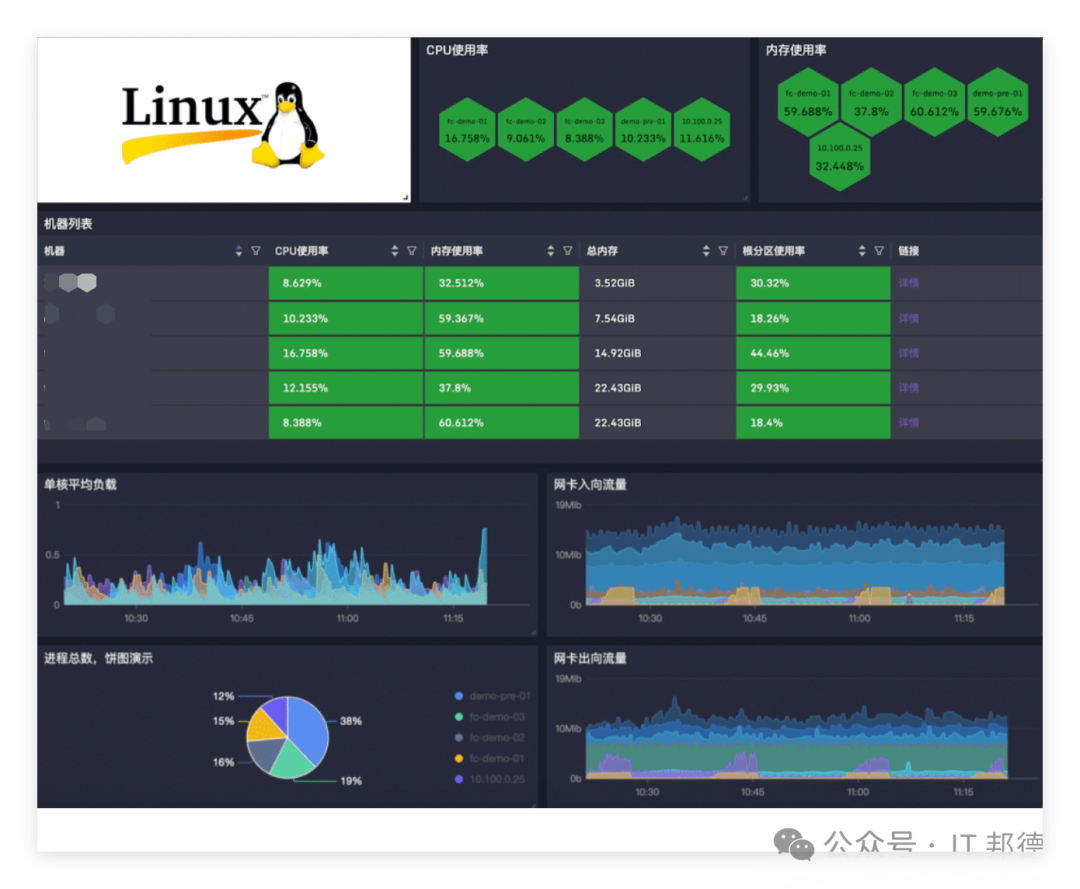Image resolution: width=1080 pixels, height=889 pixels.
Task: Open 详情 link for the 12.155% CPU row
Action: [x=908, y=388]
